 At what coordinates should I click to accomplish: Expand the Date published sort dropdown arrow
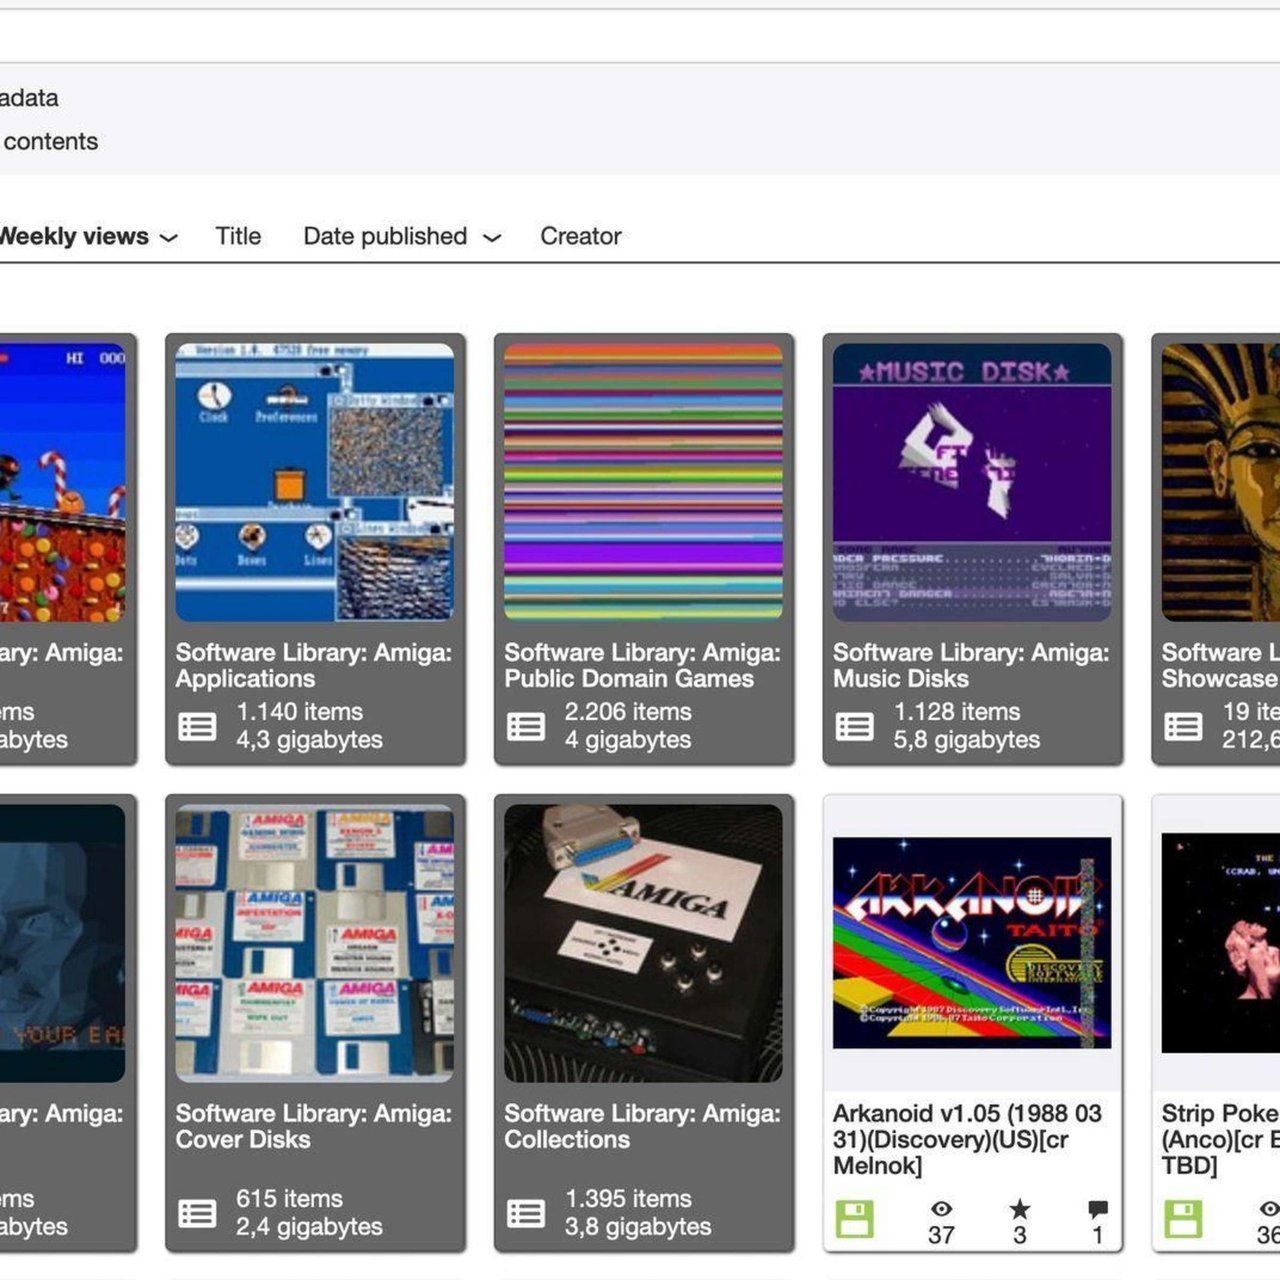click(x=492, y=238)
